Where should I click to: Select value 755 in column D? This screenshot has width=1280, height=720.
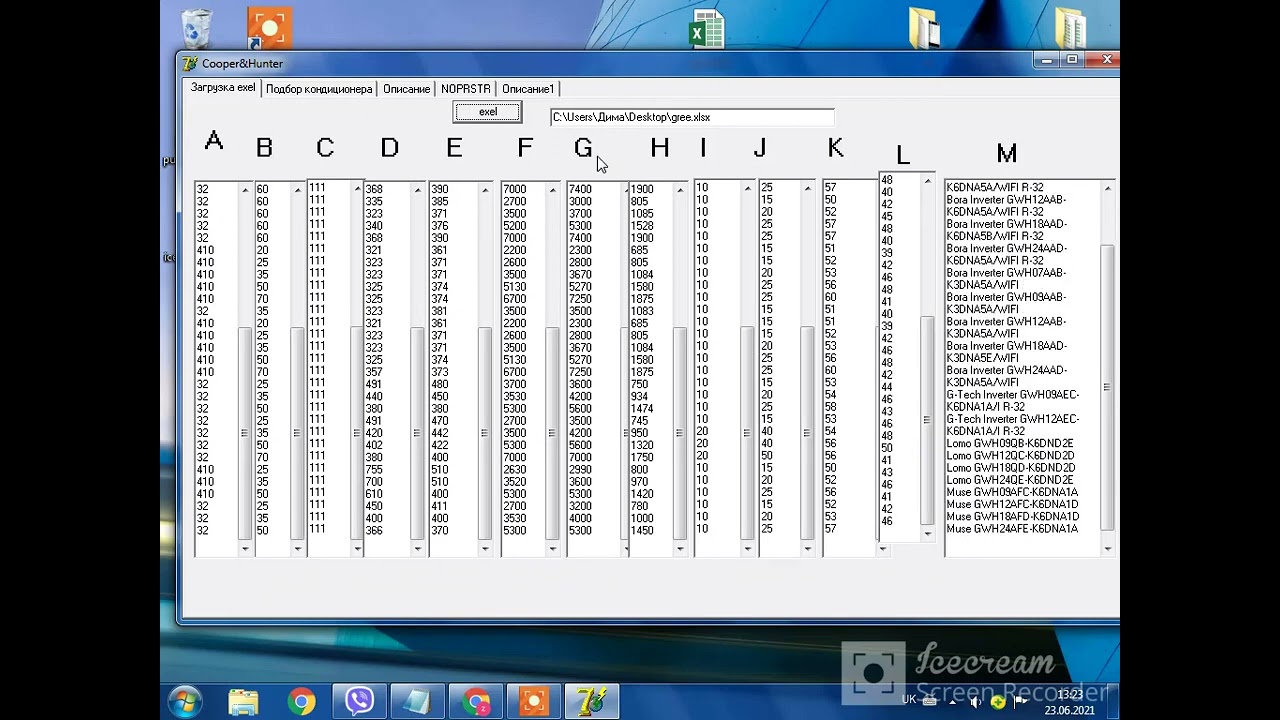click(x=374, y=469)
